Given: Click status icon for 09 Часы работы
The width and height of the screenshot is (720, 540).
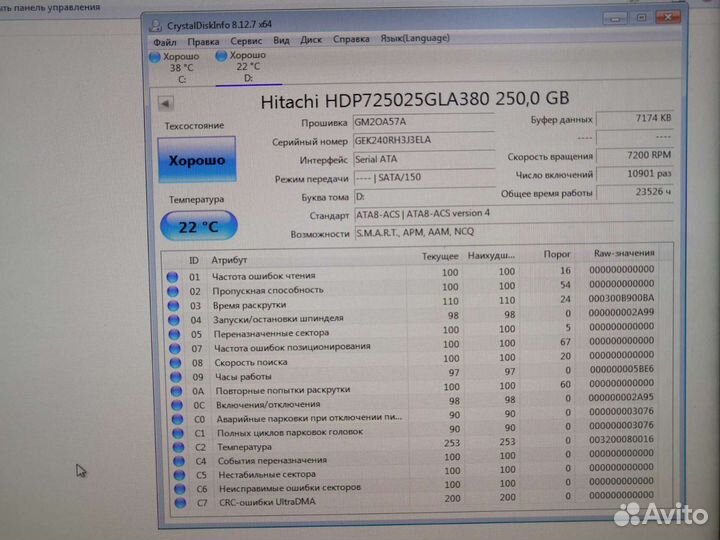Looking at the screenshot, I should 175,377.
